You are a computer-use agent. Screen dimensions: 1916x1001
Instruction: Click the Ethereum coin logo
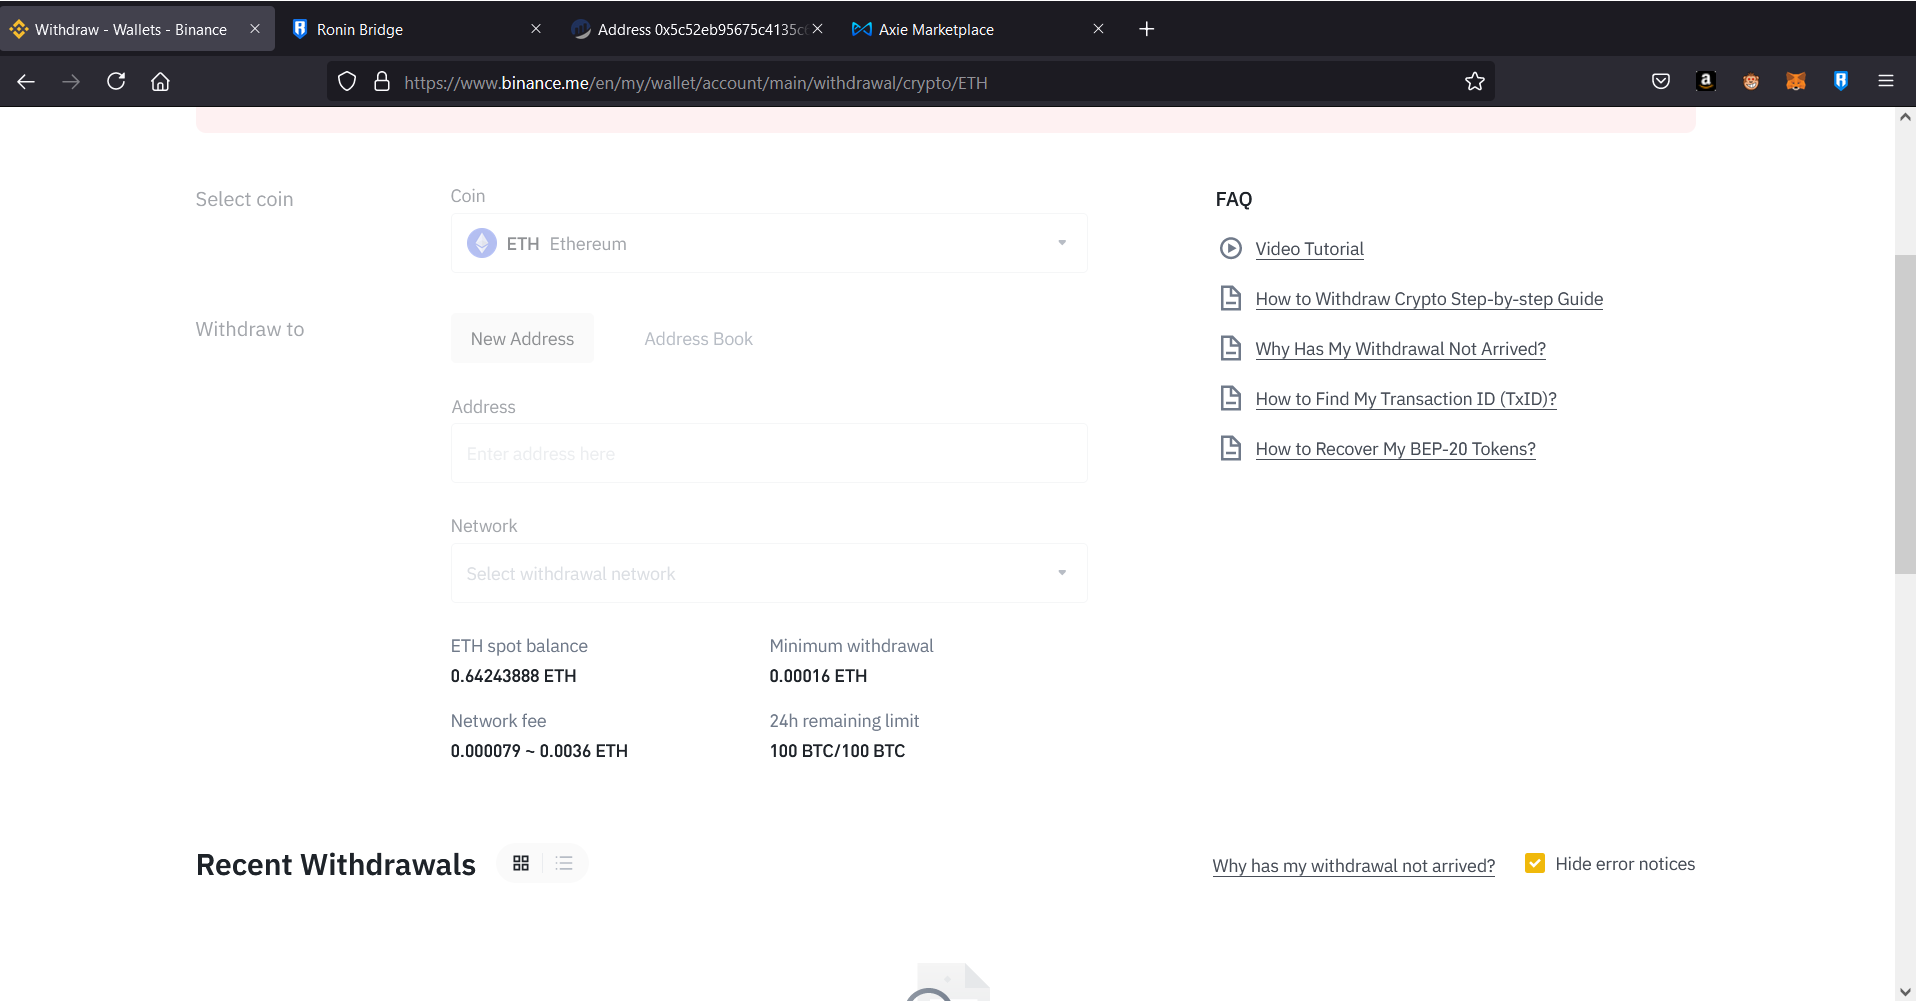point(482,243)
